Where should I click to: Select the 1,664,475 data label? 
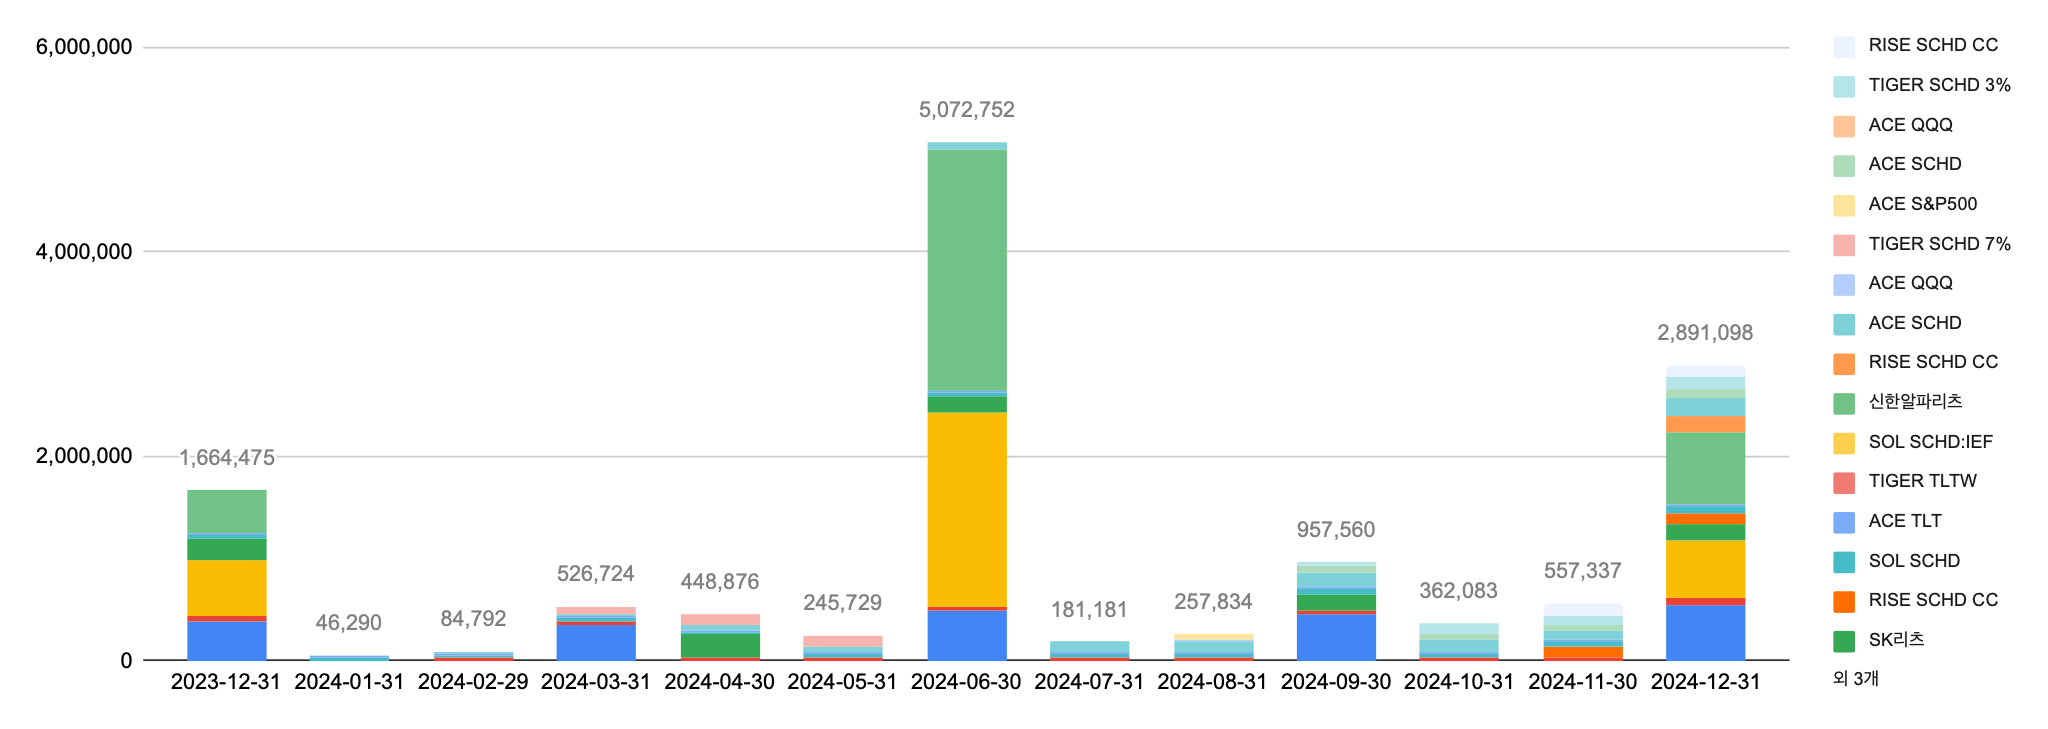click(227, 458)
